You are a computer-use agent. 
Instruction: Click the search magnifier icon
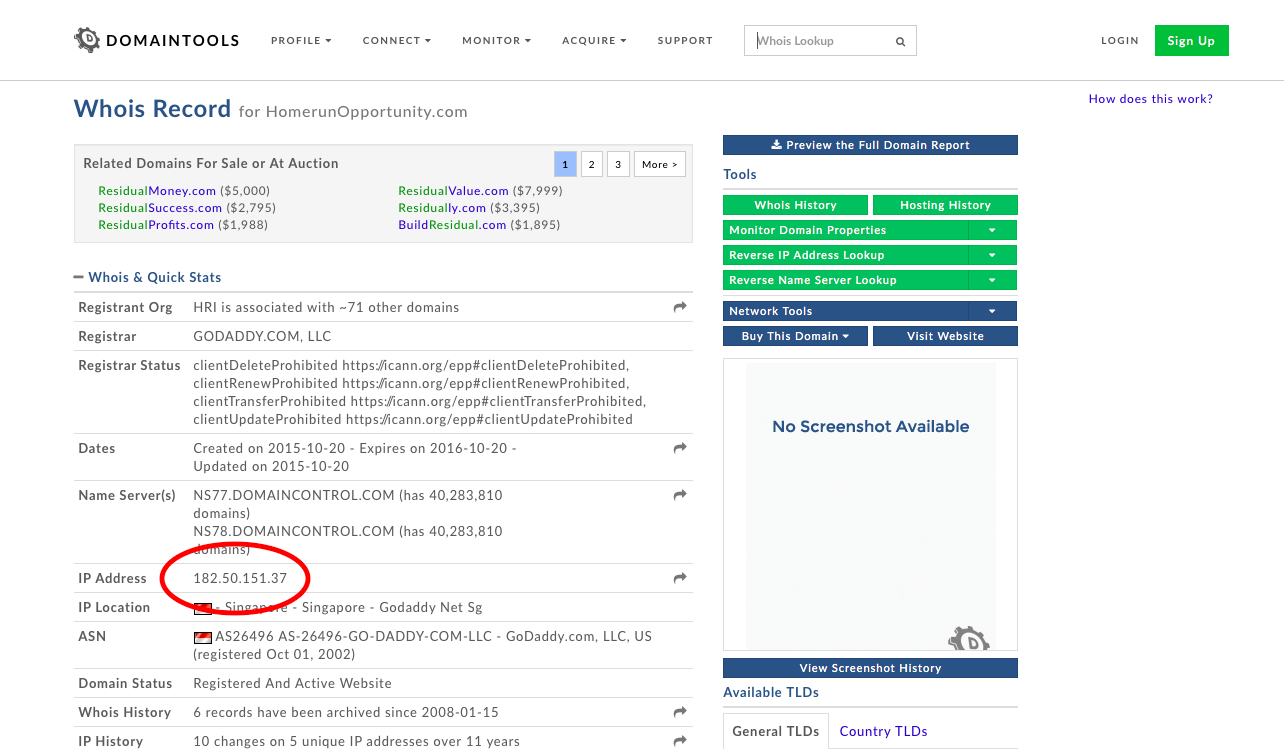(900, 41)
